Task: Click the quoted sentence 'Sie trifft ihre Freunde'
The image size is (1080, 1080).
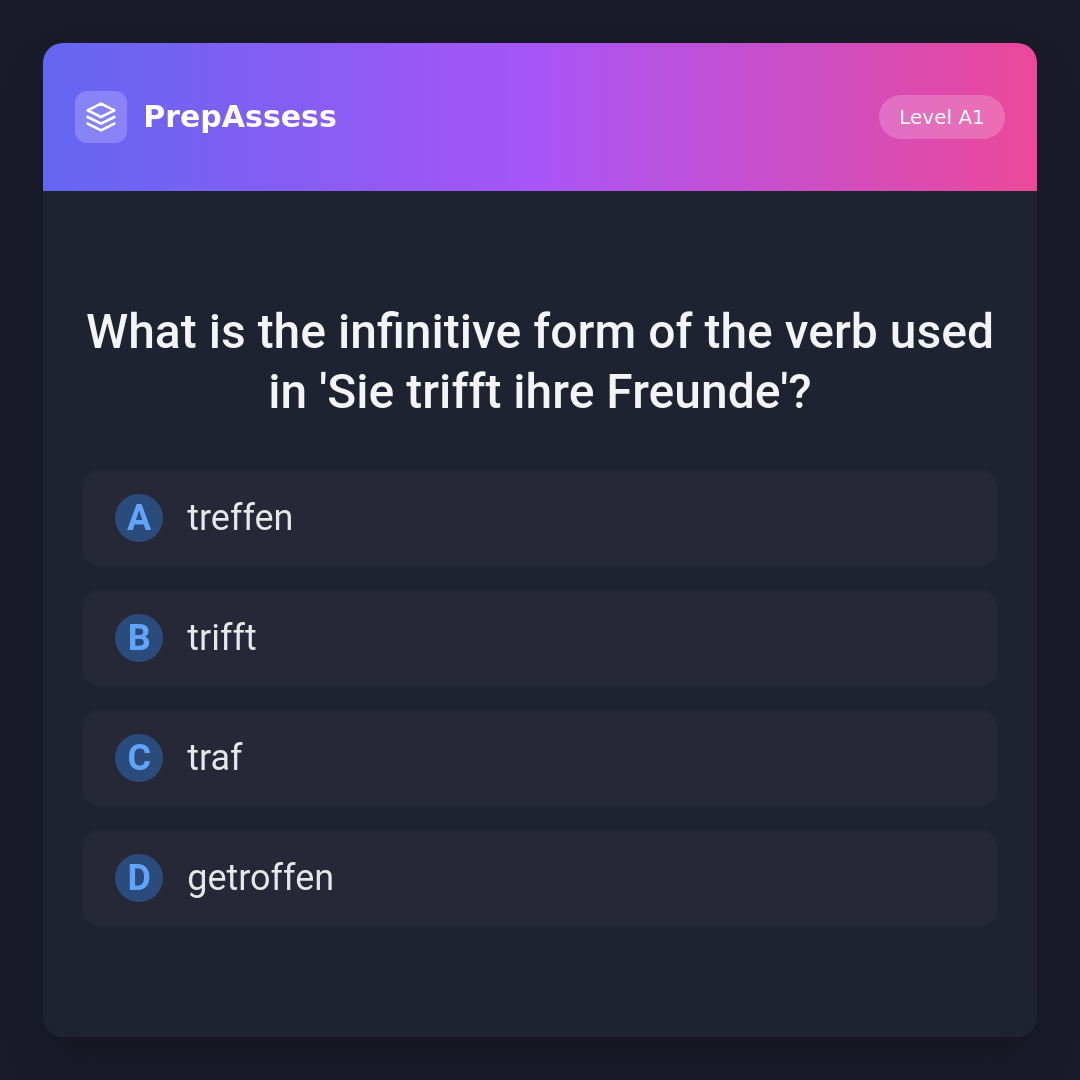Action: coord(549,392)
